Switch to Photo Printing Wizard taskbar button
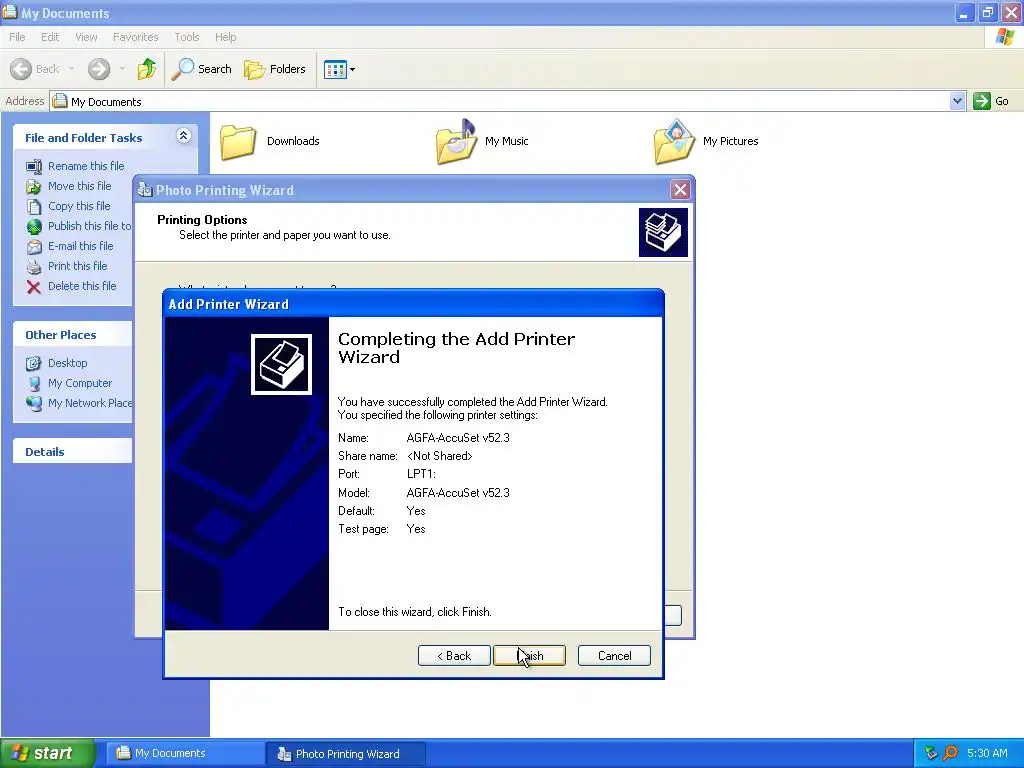The width and height of the screenshot is (1024, 768). coord(346,754)
